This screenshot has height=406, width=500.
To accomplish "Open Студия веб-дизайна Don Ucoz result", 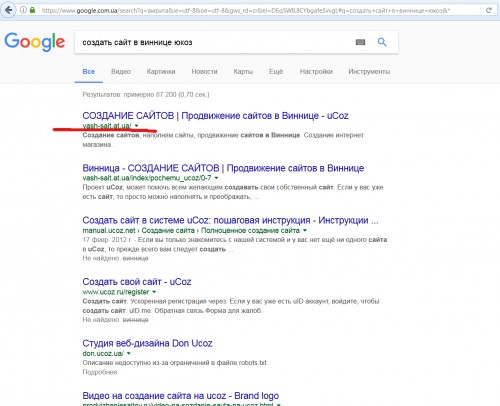I will pyautogui.click(x=147, y=343).
